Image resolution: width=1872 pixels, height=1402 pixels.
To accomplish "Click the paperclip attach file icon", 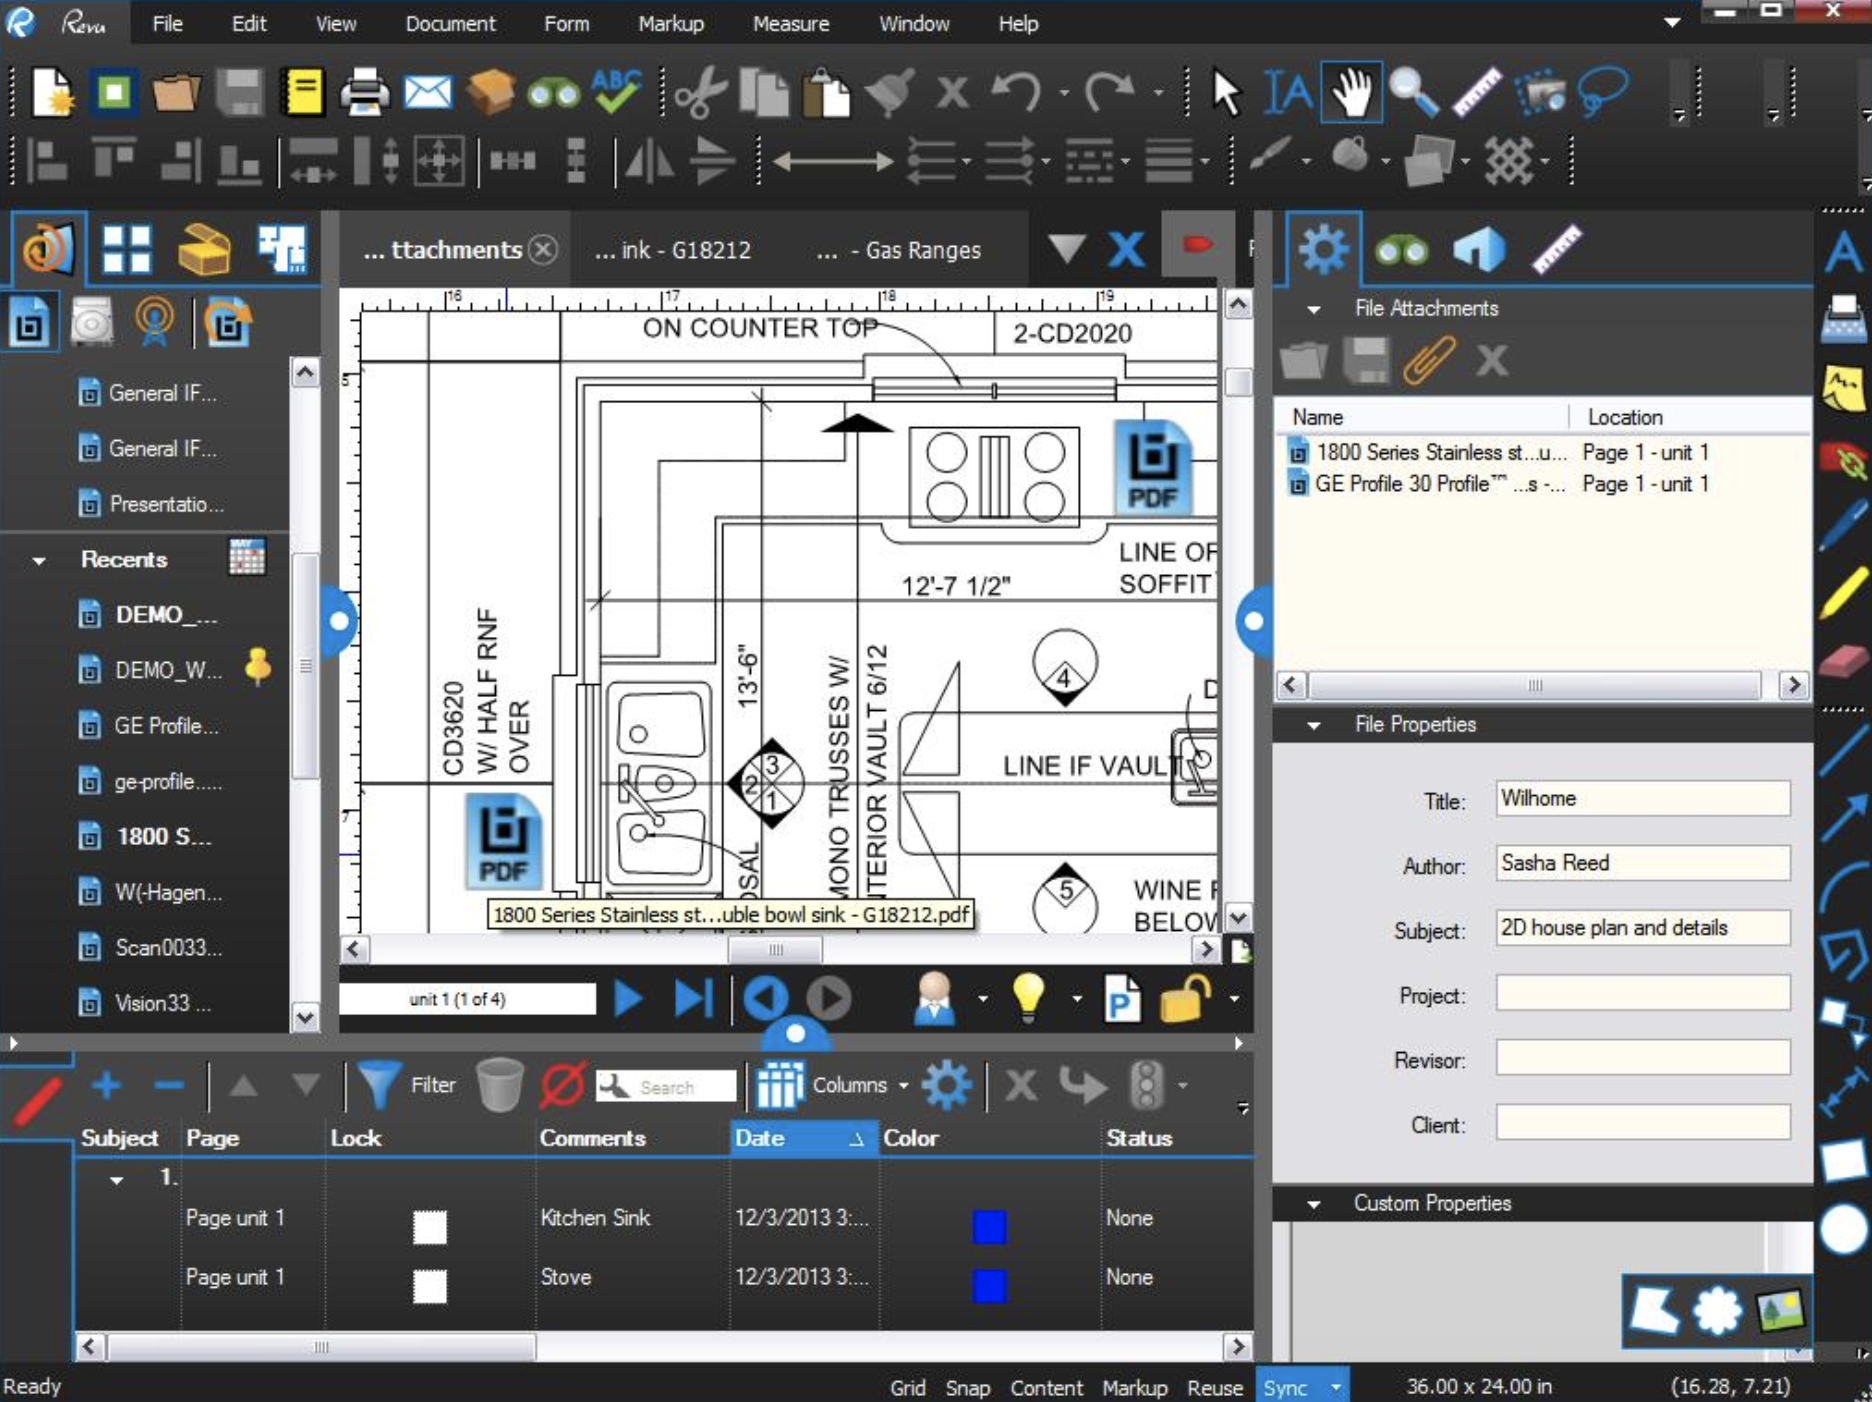I will point(1428,360).
